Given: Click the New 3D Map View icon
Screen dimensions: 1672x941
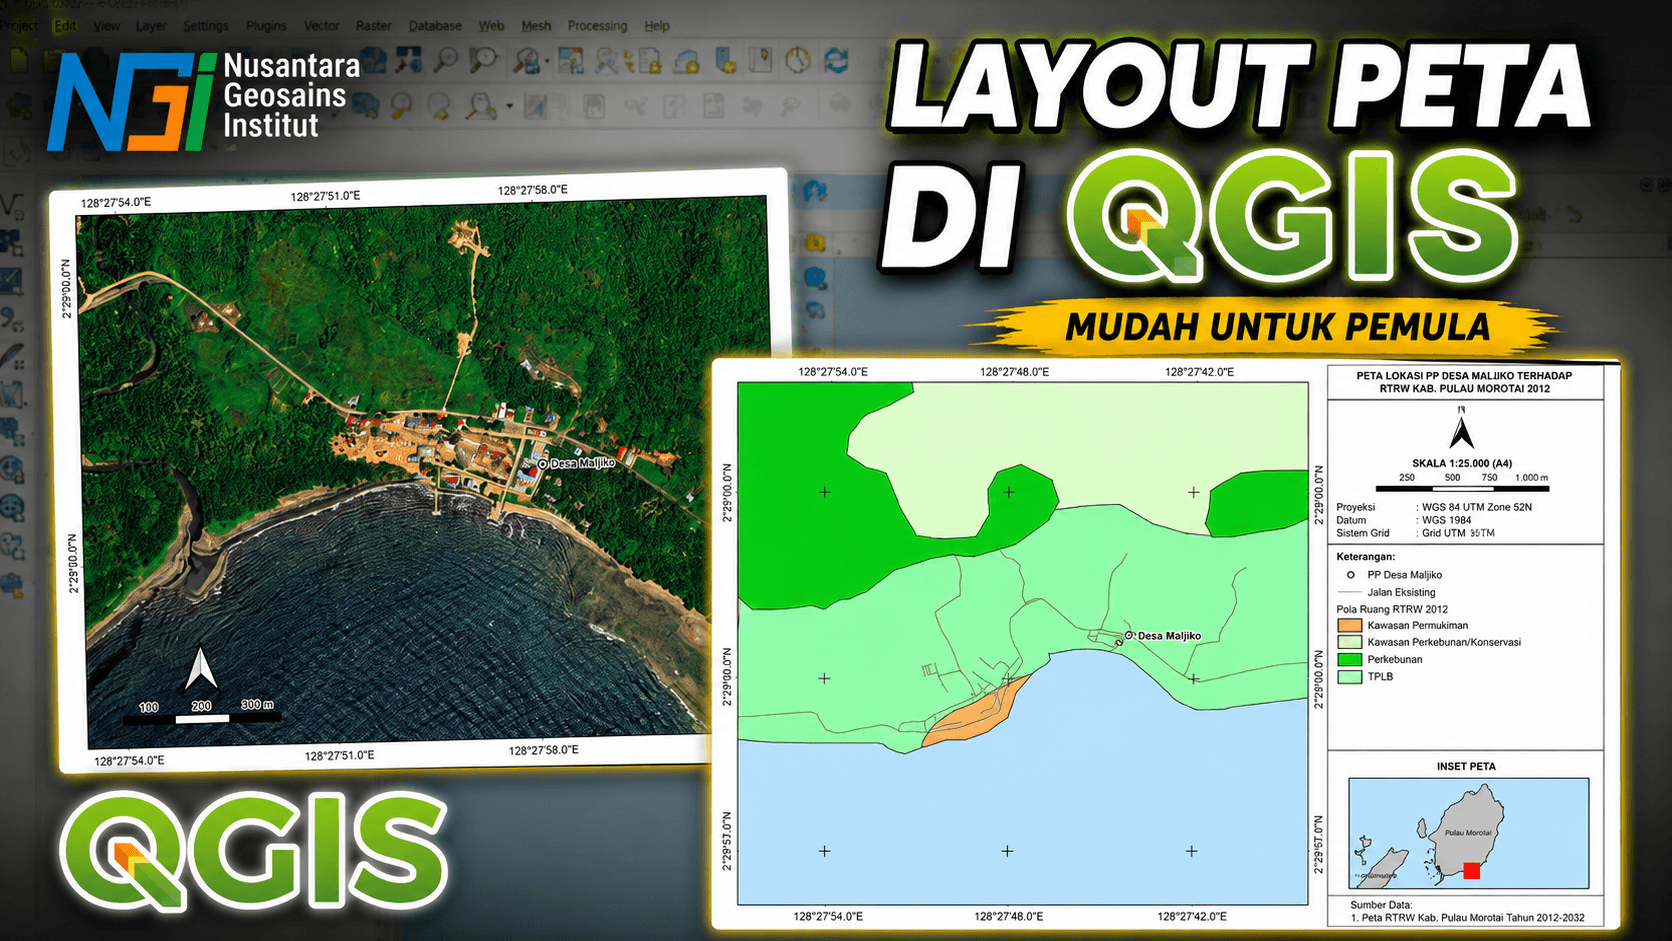Looking at the screenshot, I should (687, 62).
